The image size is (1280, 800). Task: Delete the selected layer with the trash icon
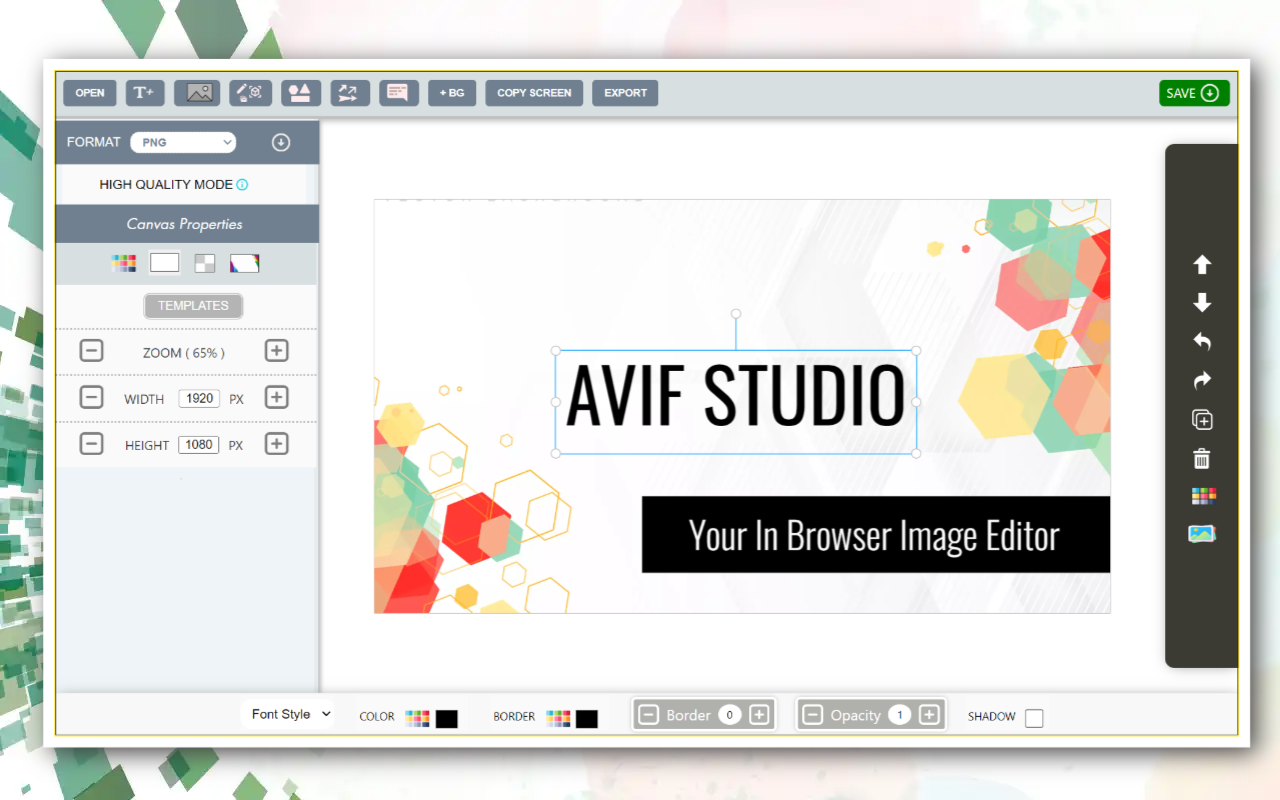pos(1201,457)
